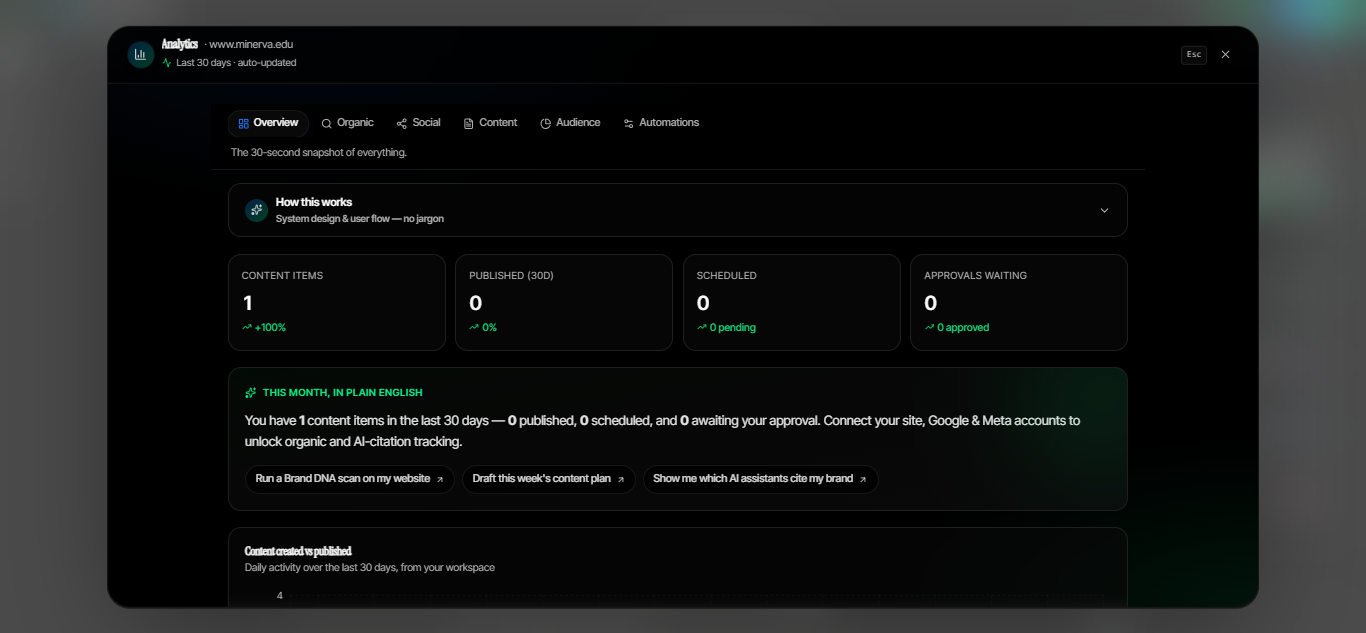
Task: Click the 0 pending label
Action: coord(733,327)
